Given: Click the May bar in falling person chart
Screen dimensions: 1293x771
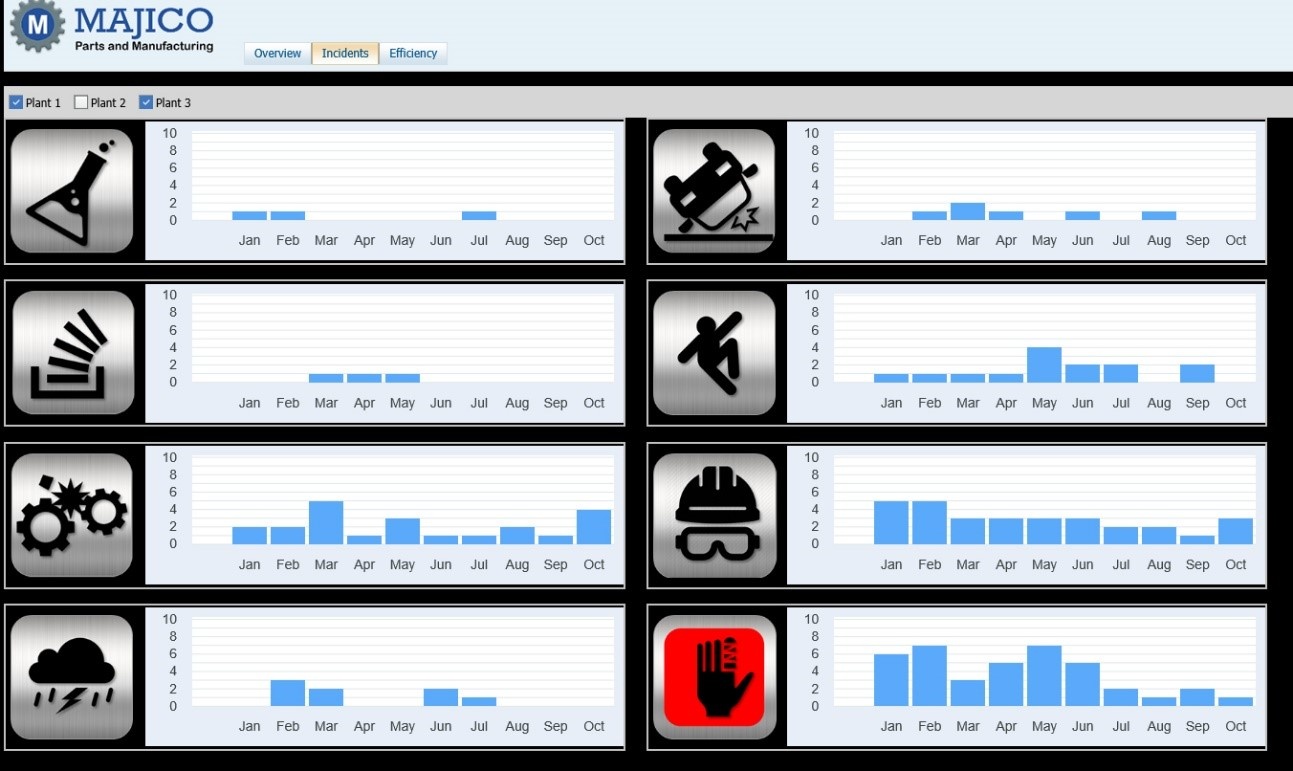Looking at the screenshot, I should point(1044,365).
